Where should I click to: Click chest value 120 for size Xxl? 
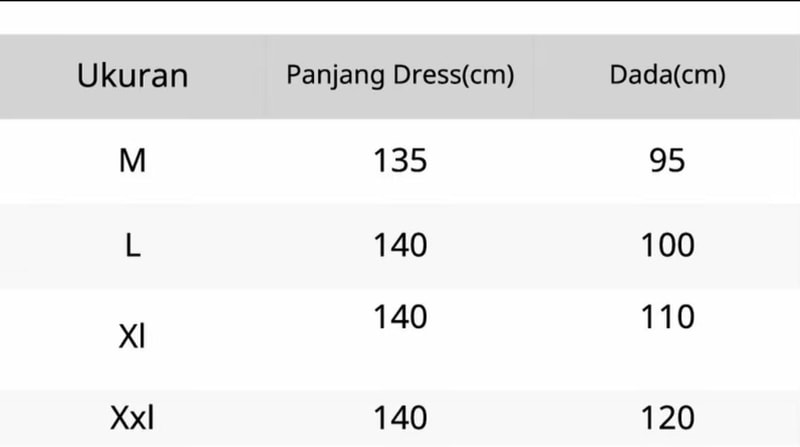click(667, 417)
